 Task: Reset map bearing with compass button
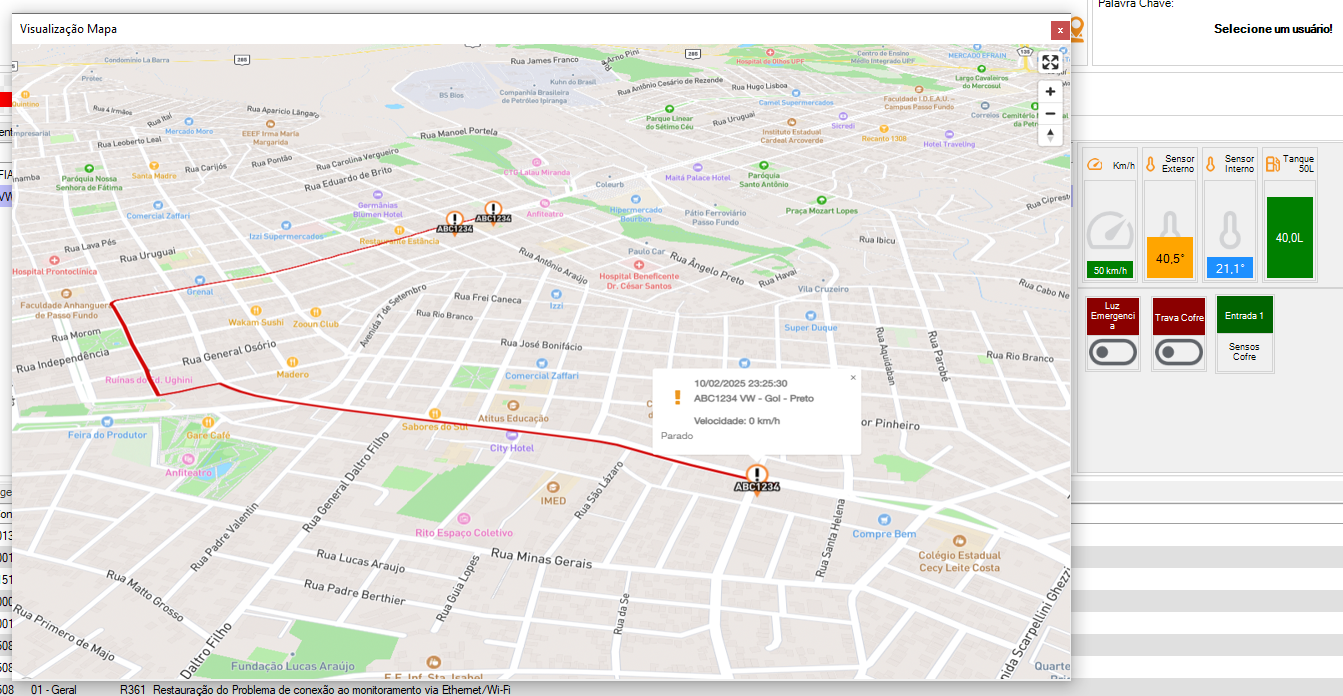[1050, 135]
